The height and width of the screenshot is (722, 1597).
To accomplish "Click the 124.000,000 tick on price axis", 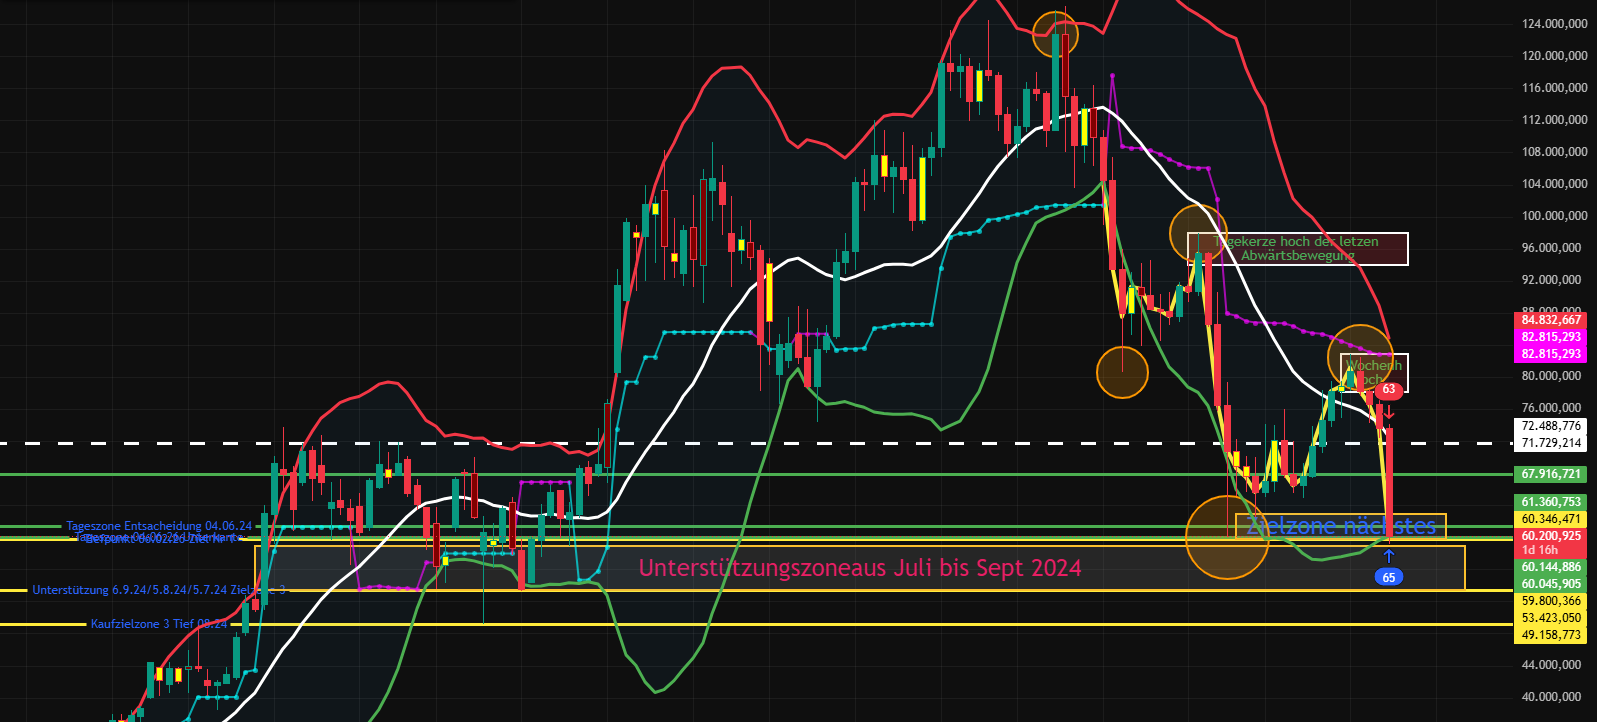I will 1554,24.
